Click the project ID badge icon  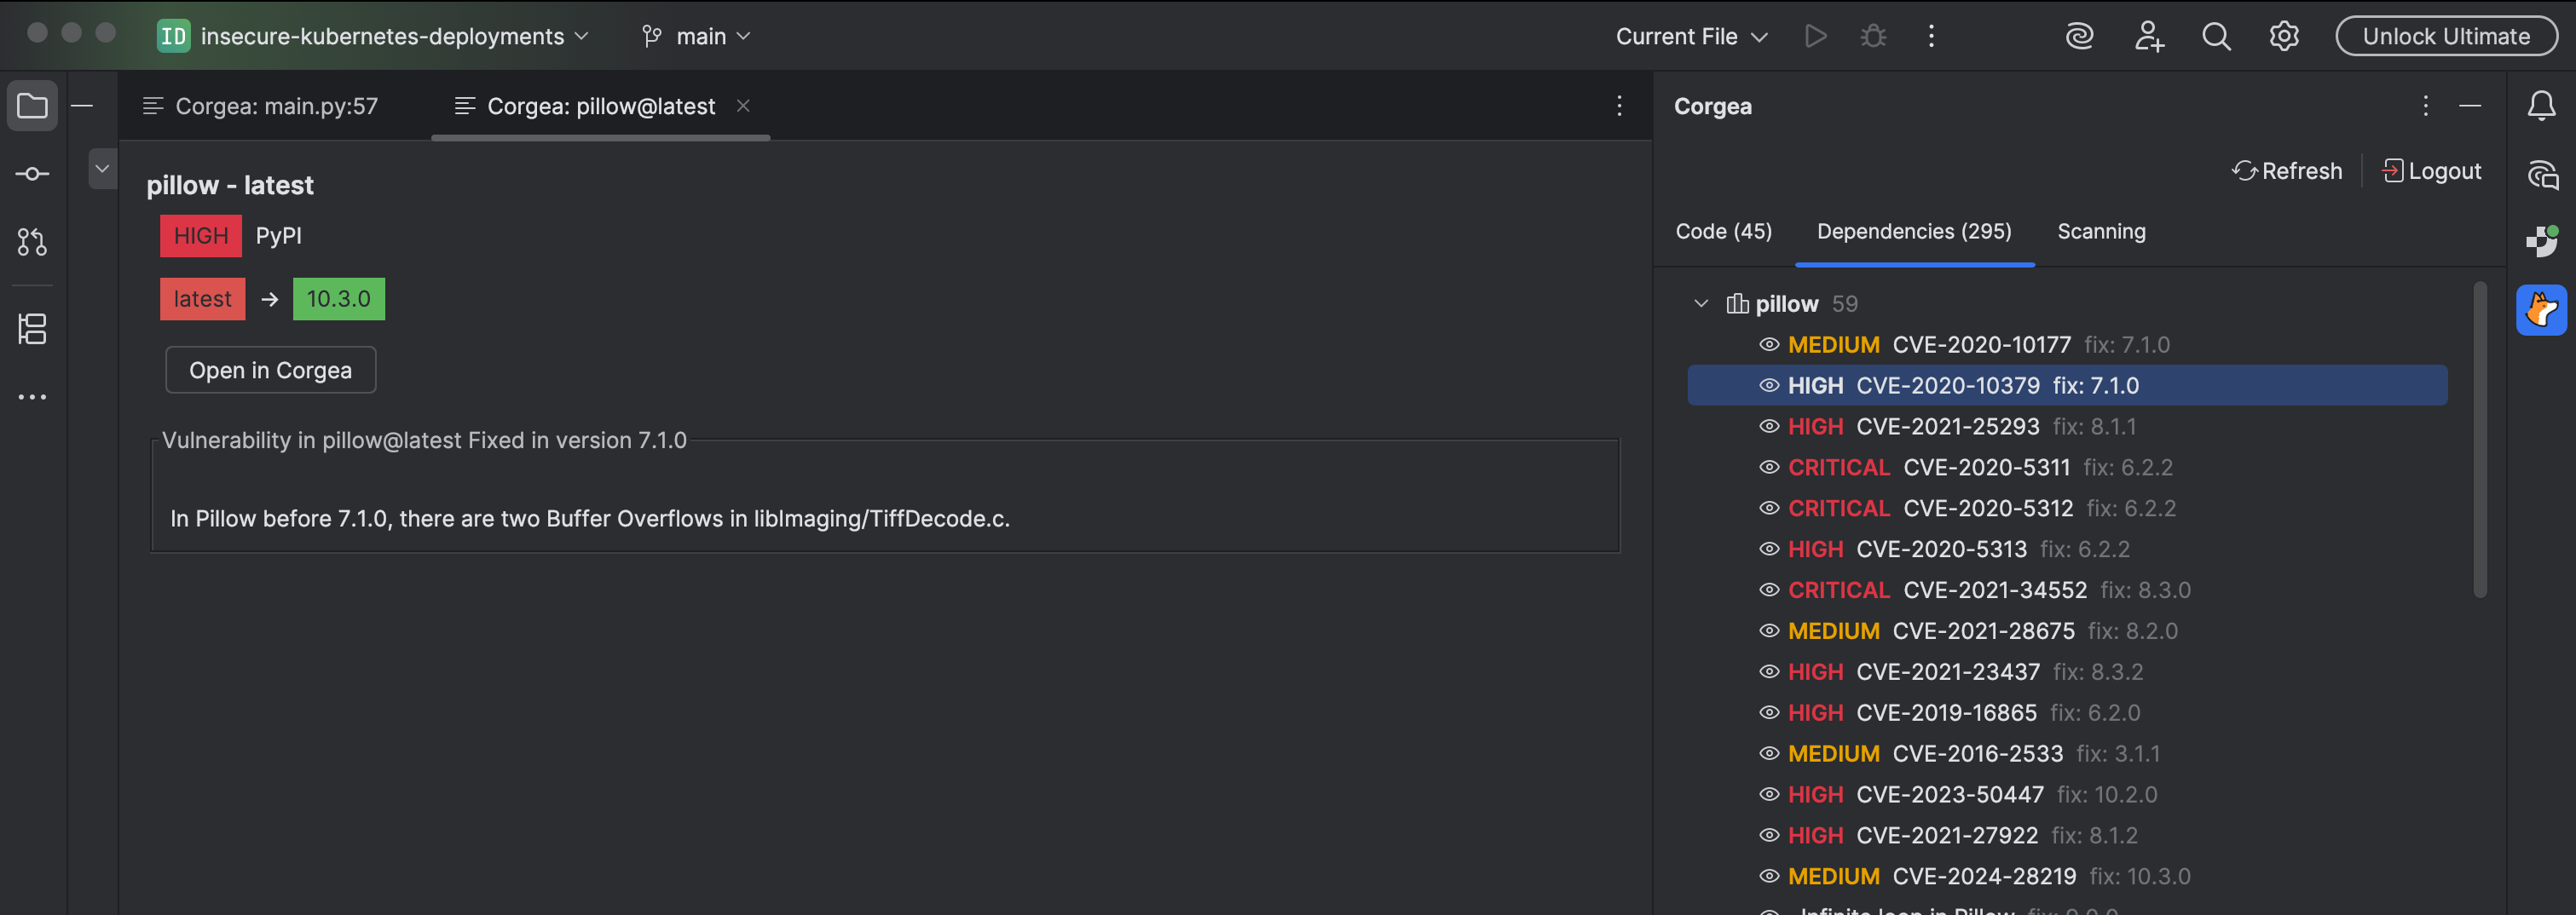[x=173, y=36]
